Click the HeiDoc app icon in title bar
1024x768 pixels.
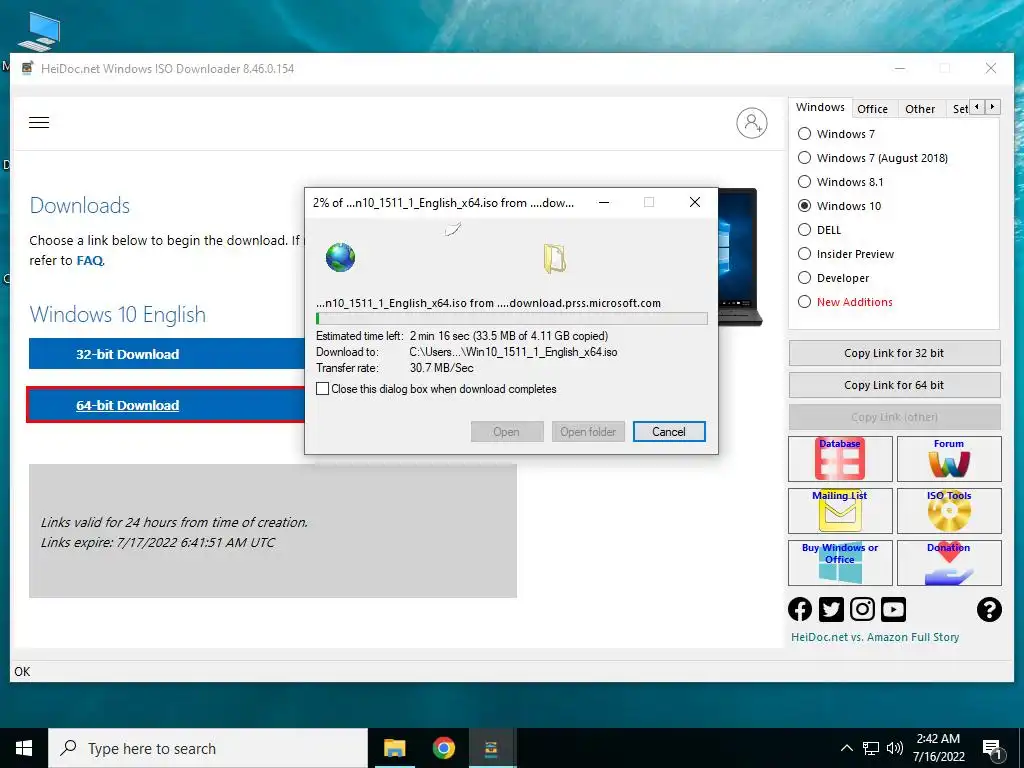(x=27, y=68)
